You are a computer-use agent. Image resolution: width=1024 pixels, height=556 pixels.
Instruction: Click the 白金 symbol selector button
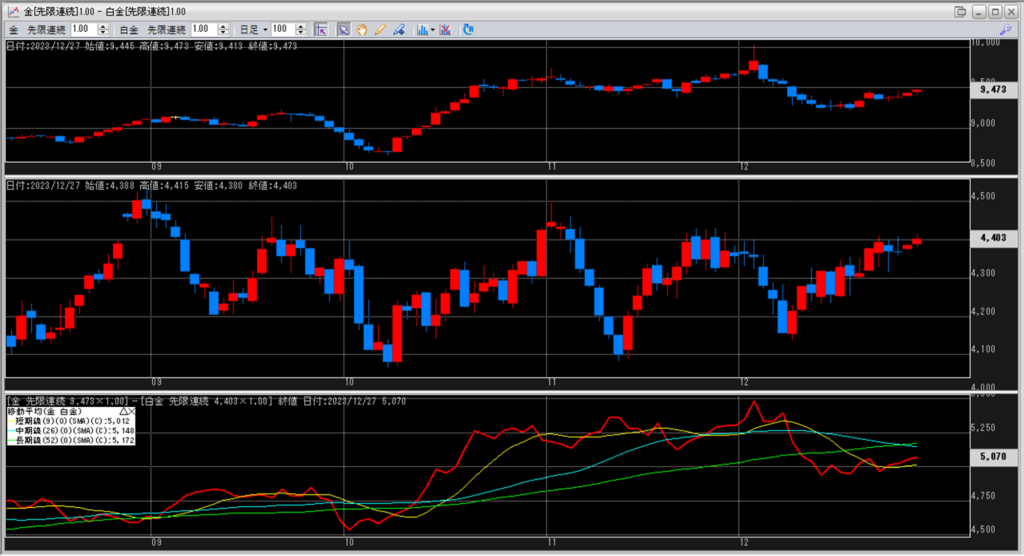pyautogui.click(x=129, y=30)
